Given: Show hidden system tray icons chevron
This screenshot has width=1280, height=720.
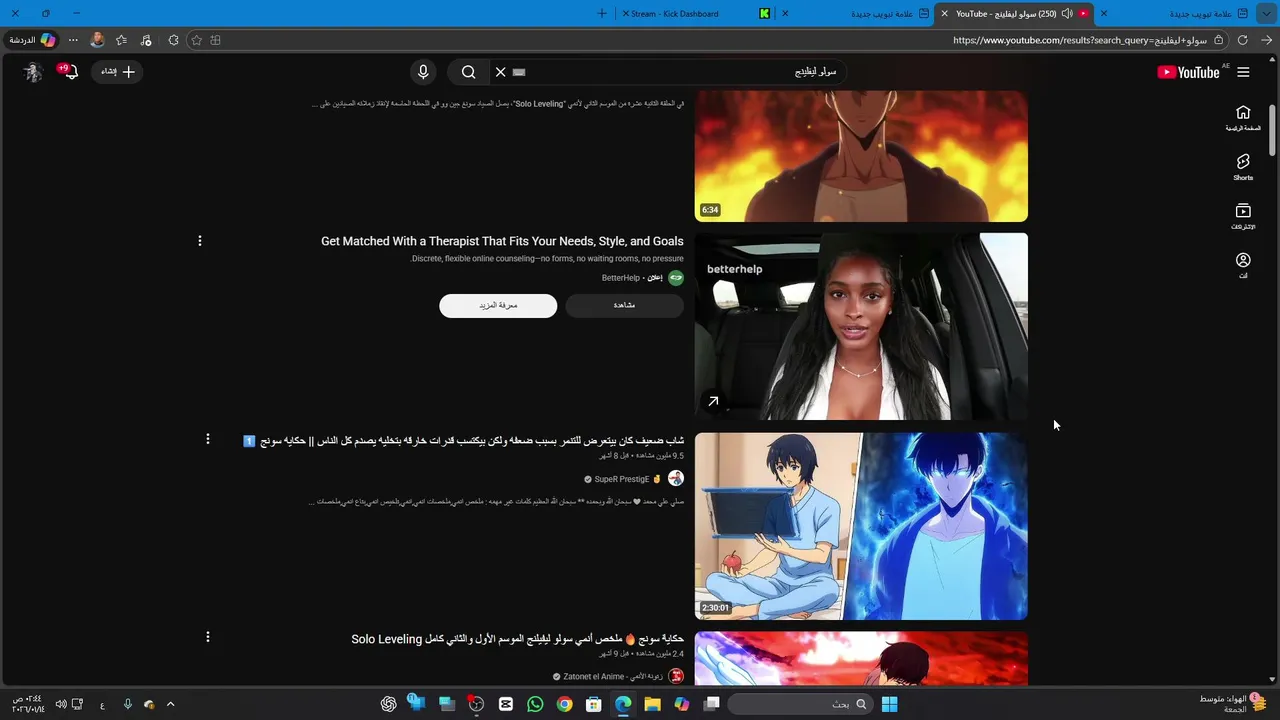Looking at the screenshot, I should (170, 704).
